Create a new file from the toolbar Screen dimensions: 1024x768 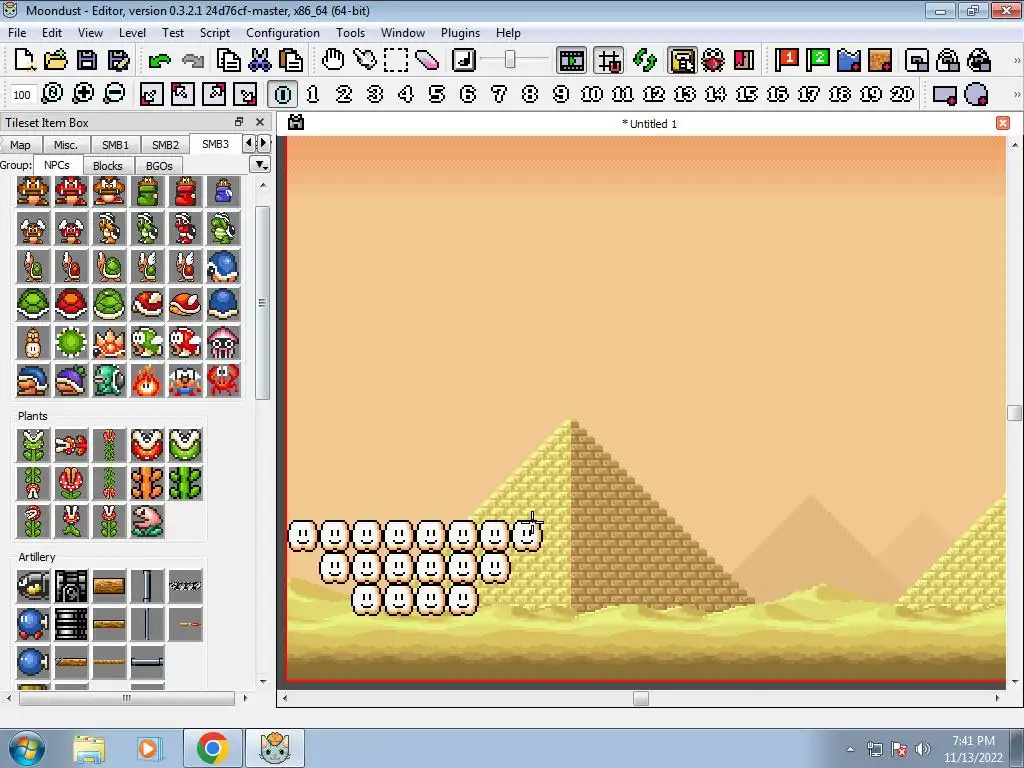point(24,60)
